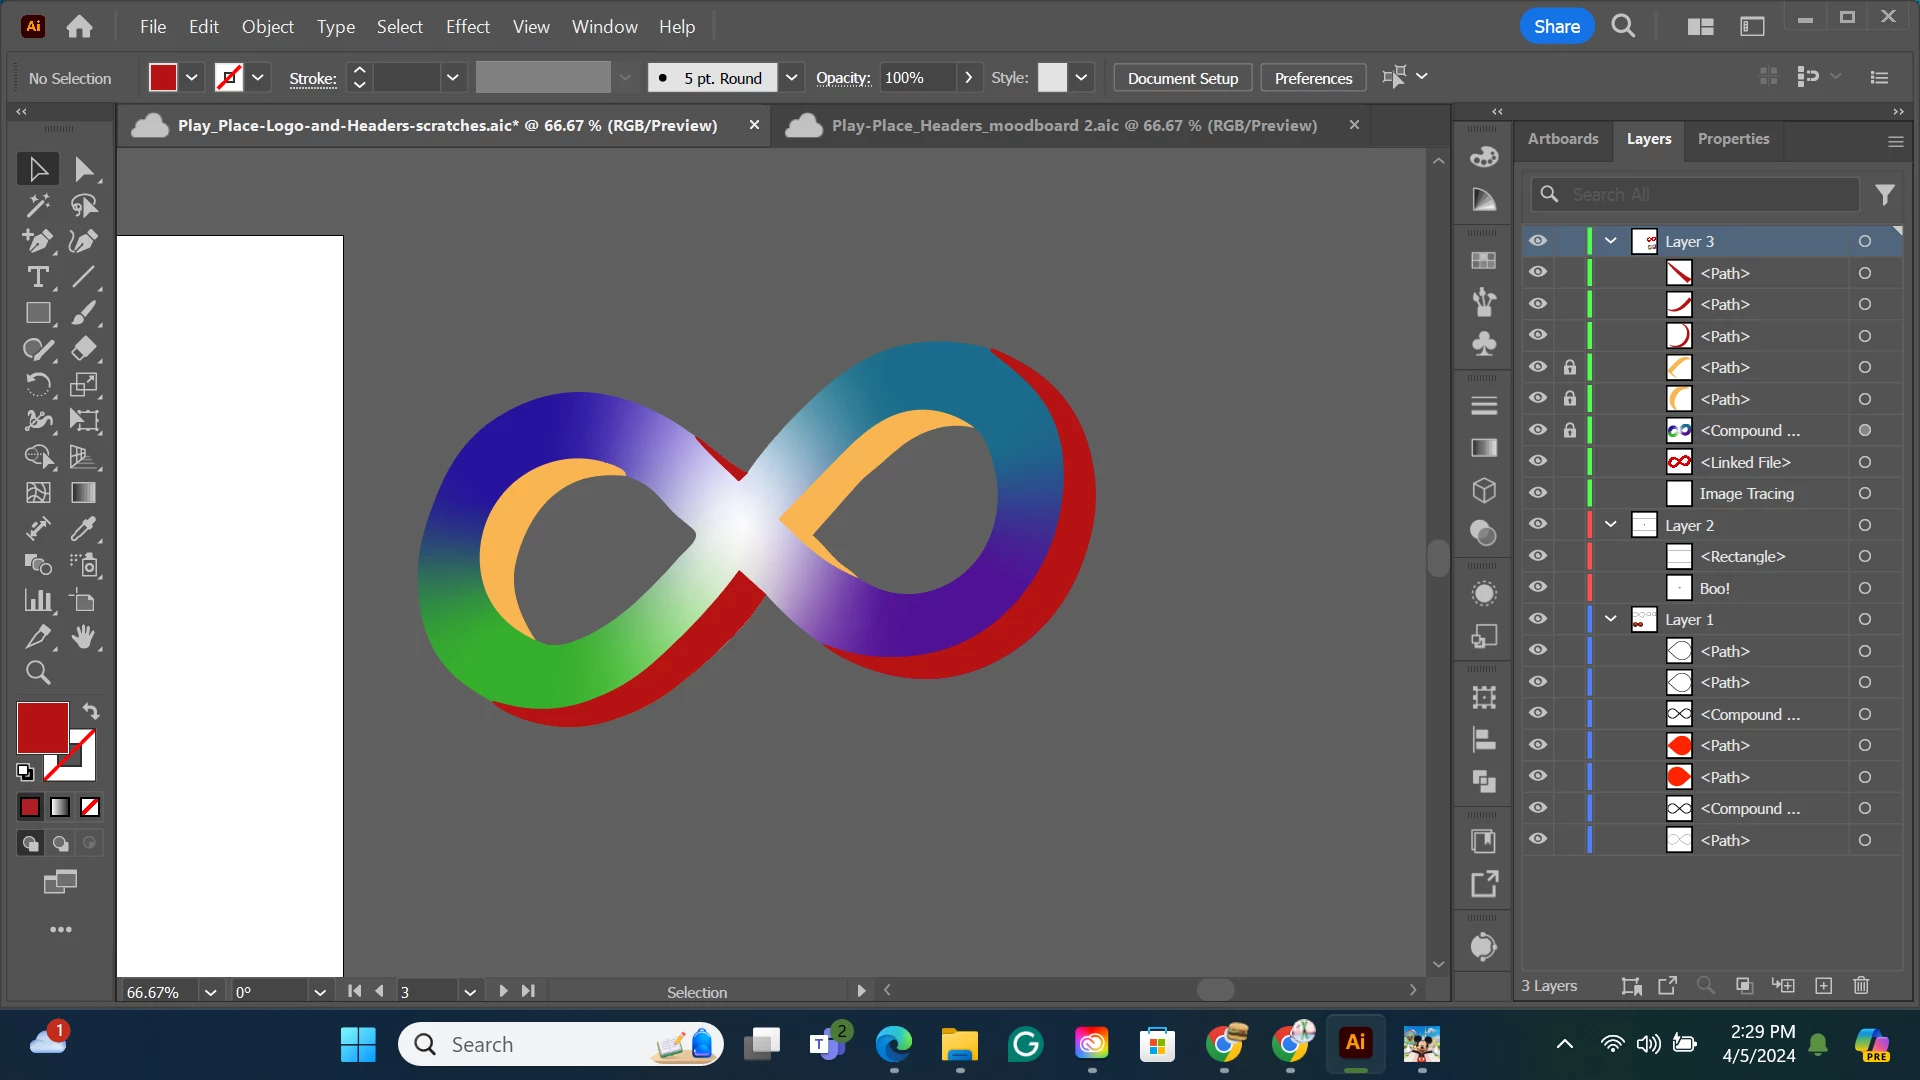Switch to the Properties tab
The image size is (1920, 1080).
(x=1733, y=139)
